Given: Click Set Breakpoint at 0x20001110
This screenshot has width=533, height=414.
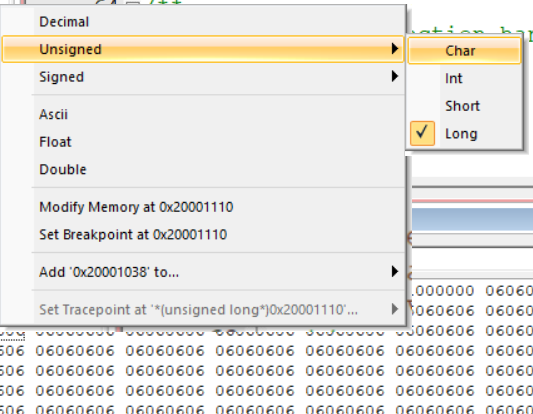Looking at the screenshot, I should point(203,235).
